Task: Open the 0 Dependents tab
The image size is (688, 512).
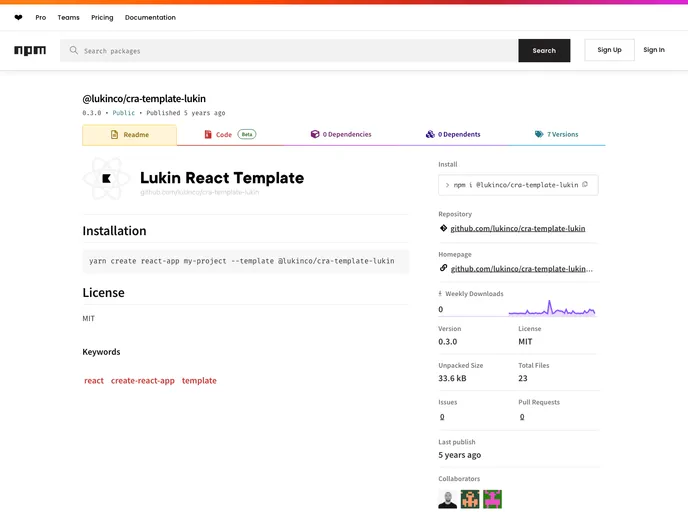Action: coord(453,134)
